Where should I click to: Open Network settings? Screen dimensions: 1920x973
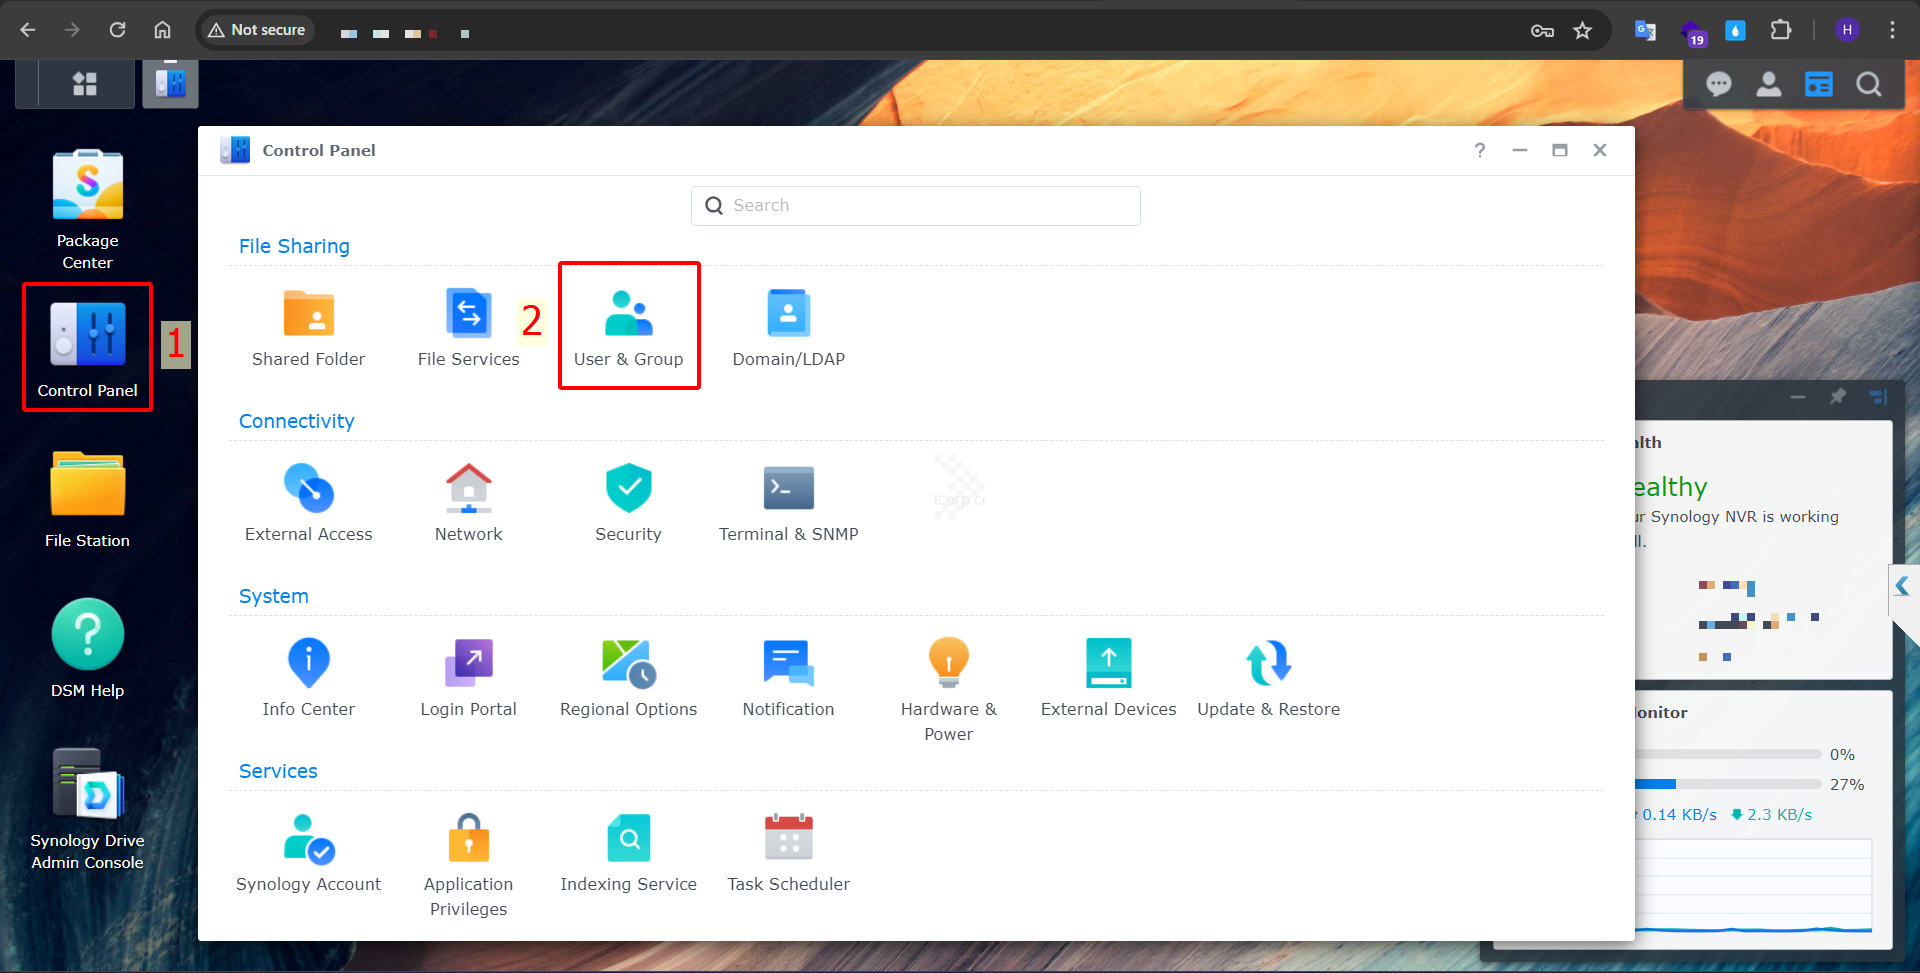tap(468, 501)
